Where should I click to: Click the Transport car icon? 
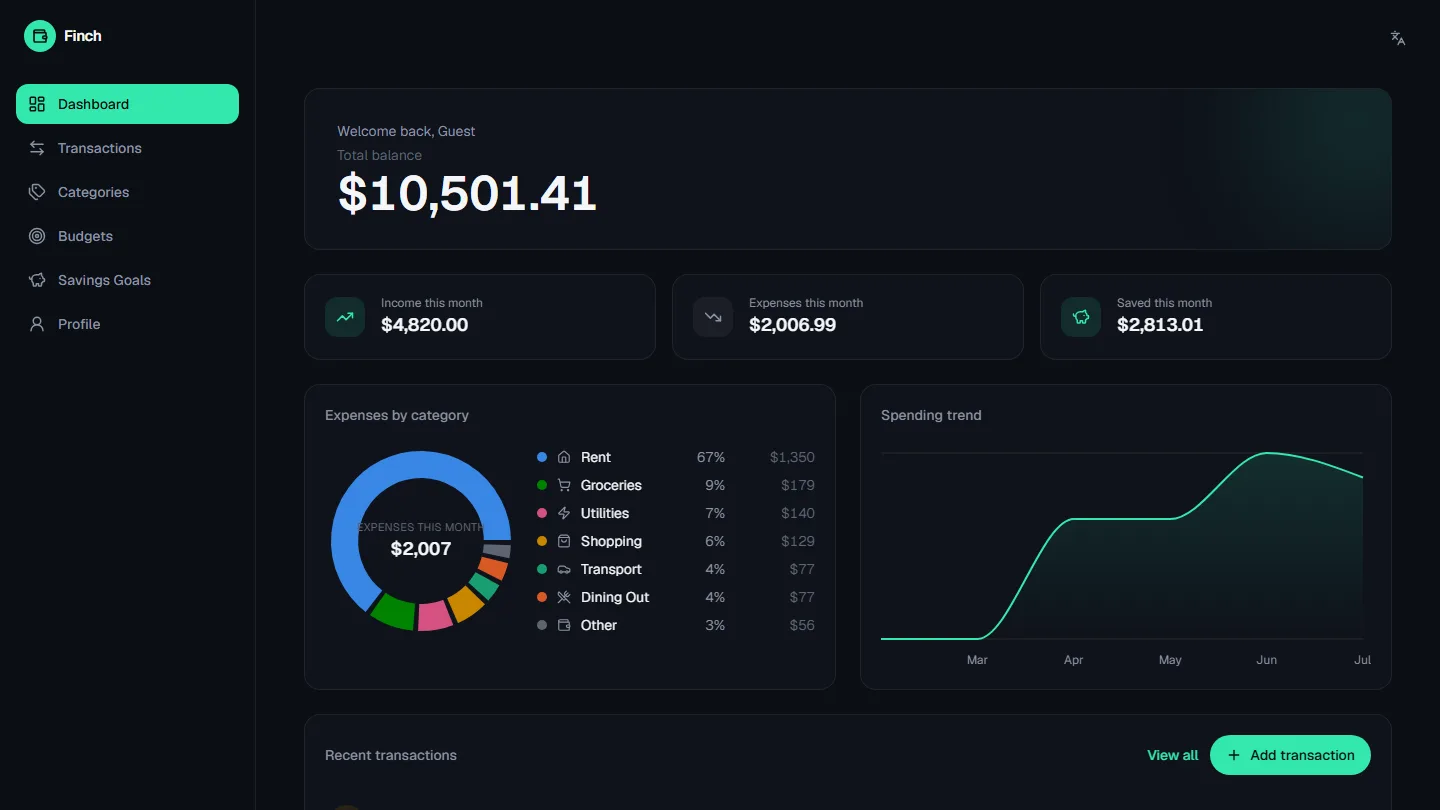pos(564,569)
